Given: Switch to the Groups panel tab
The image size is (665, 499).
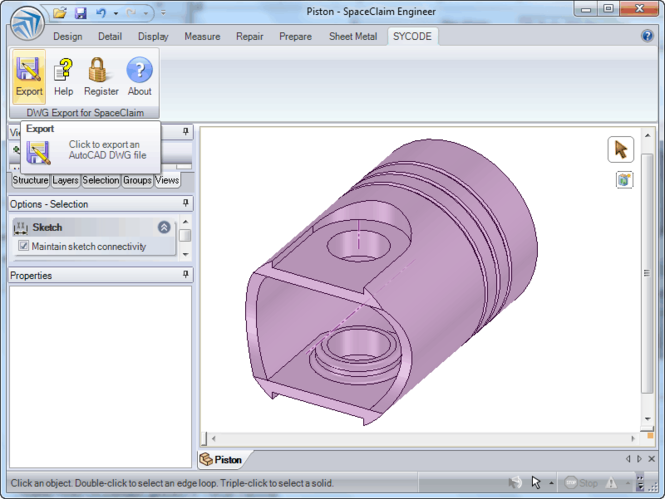Looking at the screenshot, I should click(137, 180).
